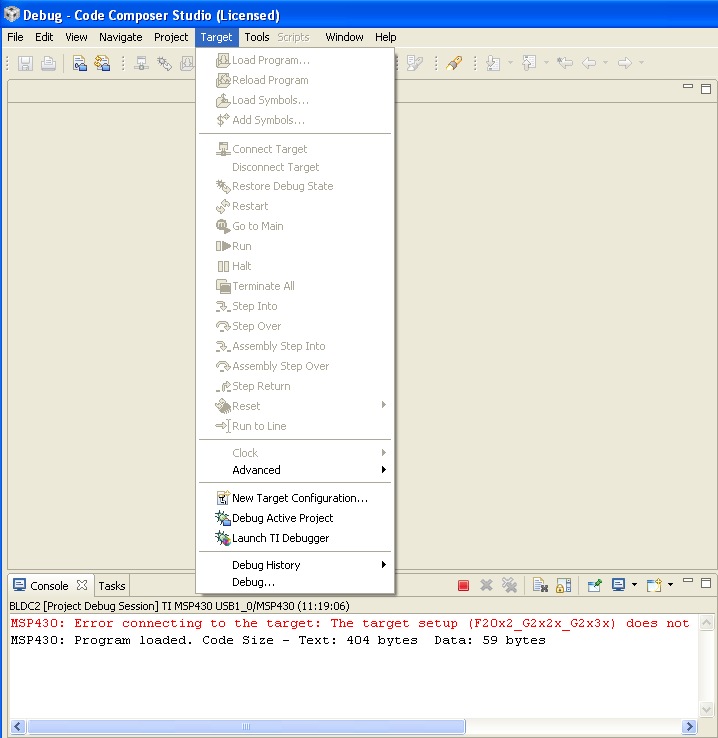Click the Connect target toolbar icon
The height and width of the screenshot is (738, 718).
tap(141, 63)
